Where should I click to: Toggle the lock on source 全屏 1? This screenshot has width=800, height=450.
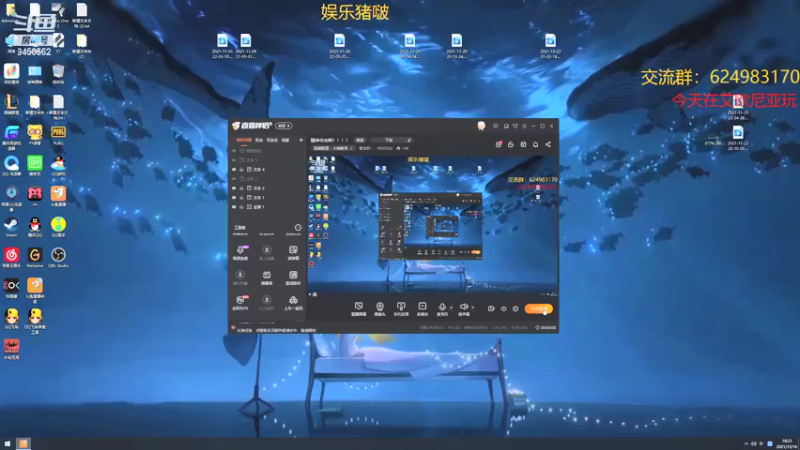coord(242,207)
